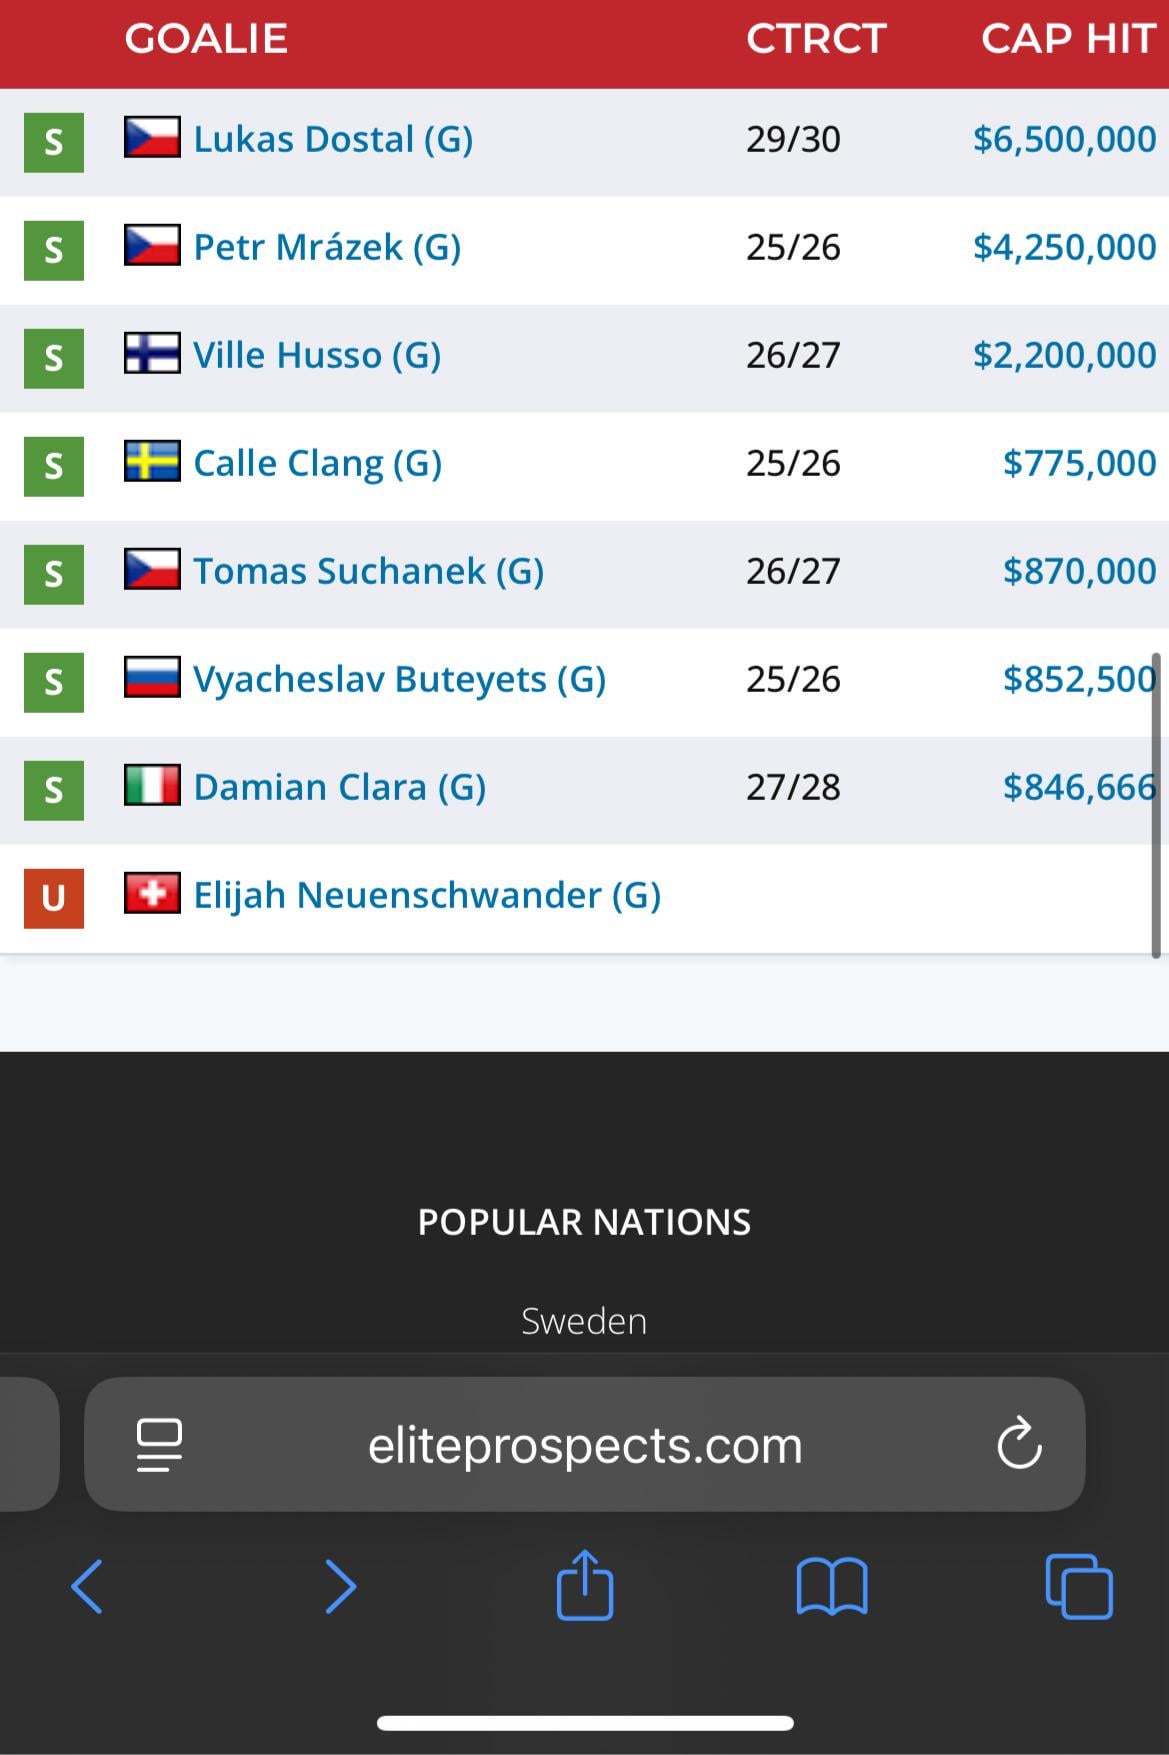Image resolution: width=1169 pixels, height=1755 pixels.
Task: Click the Czech flag beside Petr Mrázek
Action: (x=152, y=246)
